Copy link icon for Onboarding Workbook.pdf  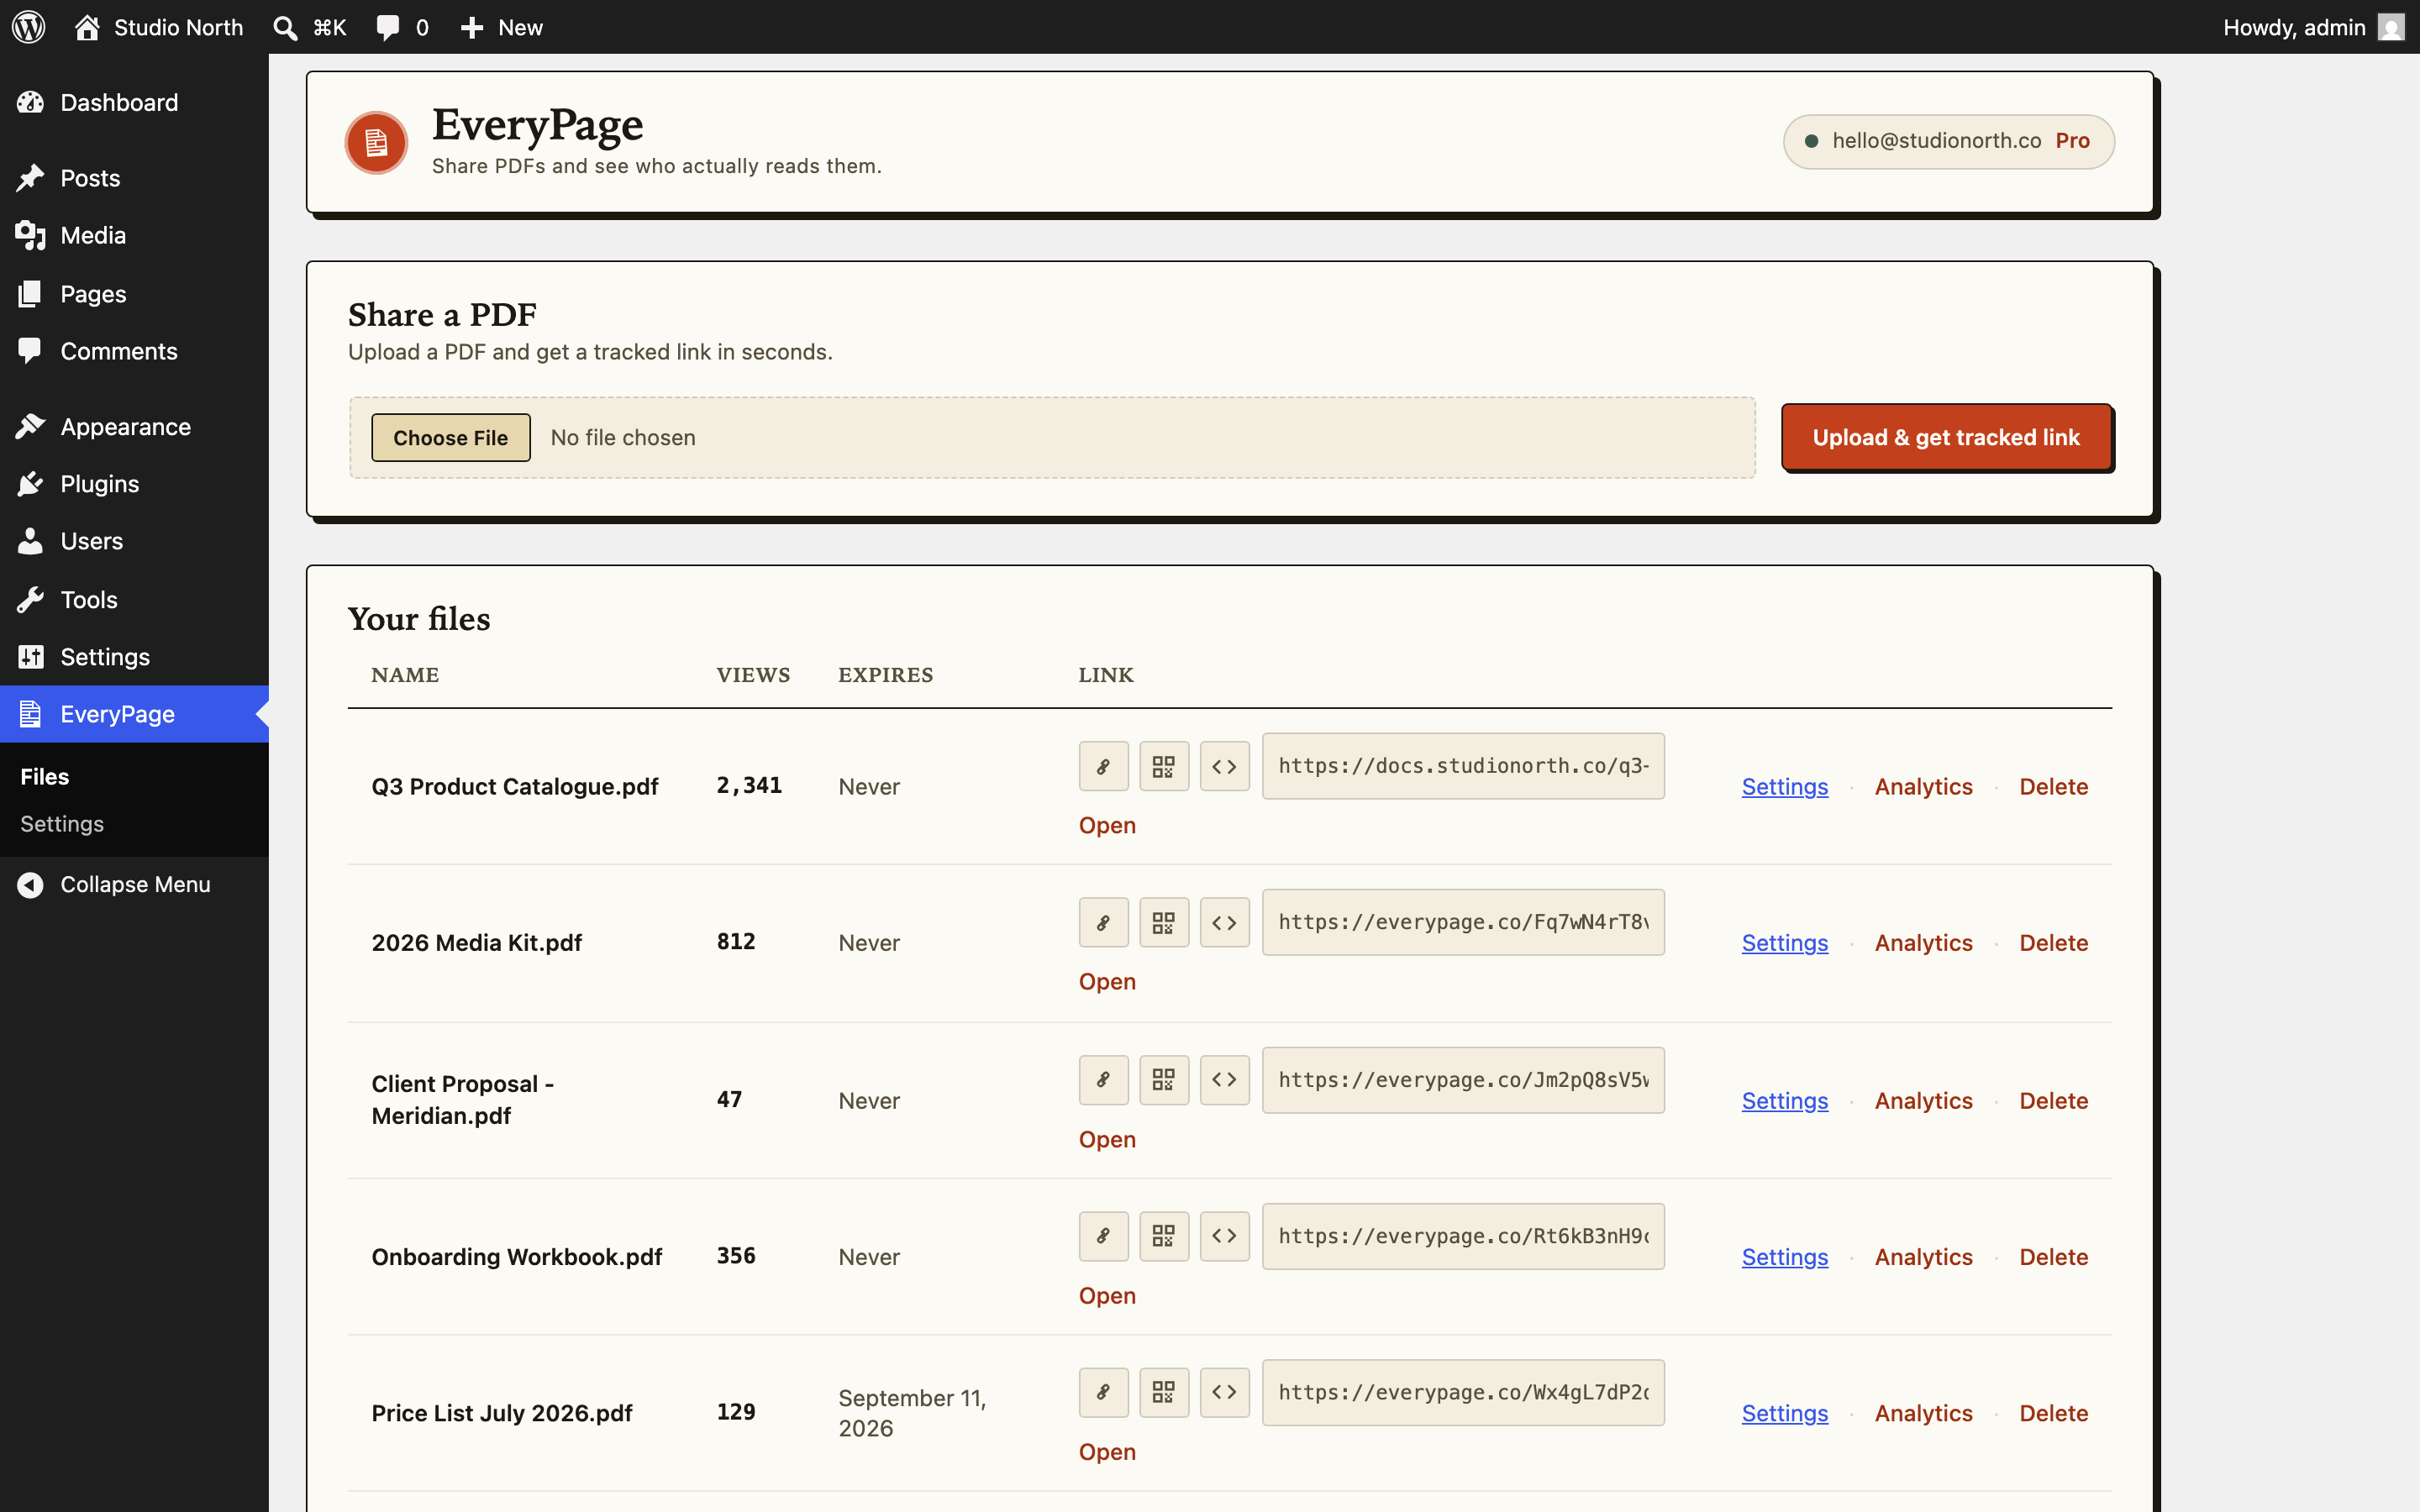pyautogui.click(x=1104, y=1236)
